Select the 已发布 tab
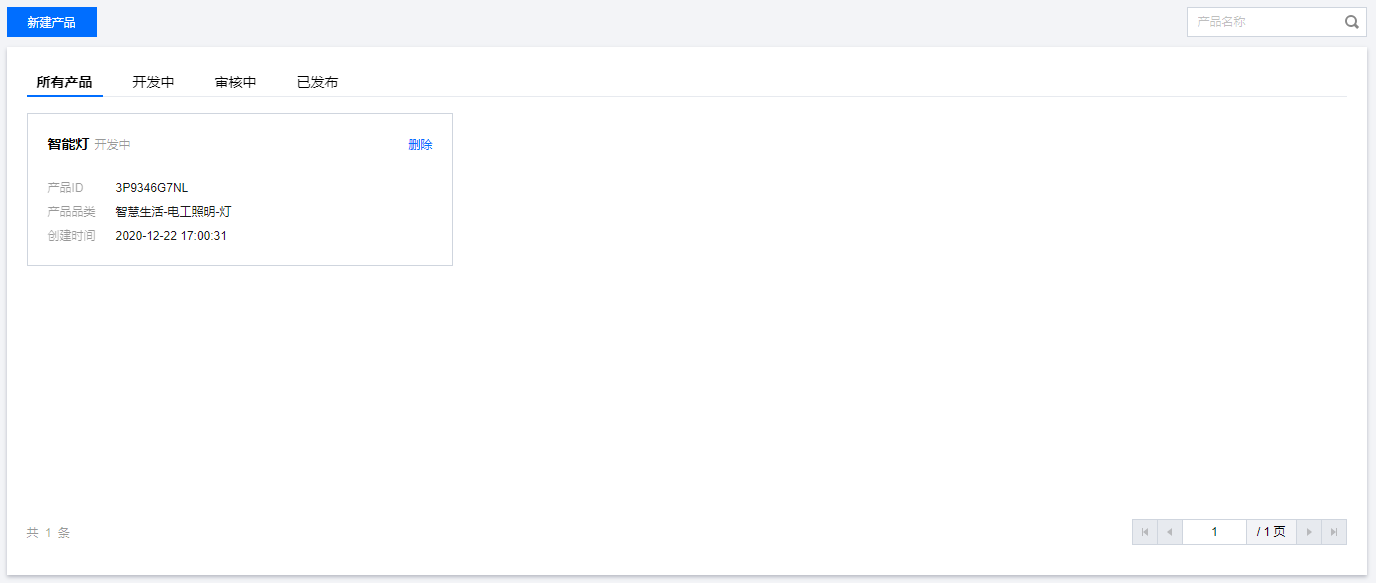The image size is (1376, 583). tap(317, 82)
